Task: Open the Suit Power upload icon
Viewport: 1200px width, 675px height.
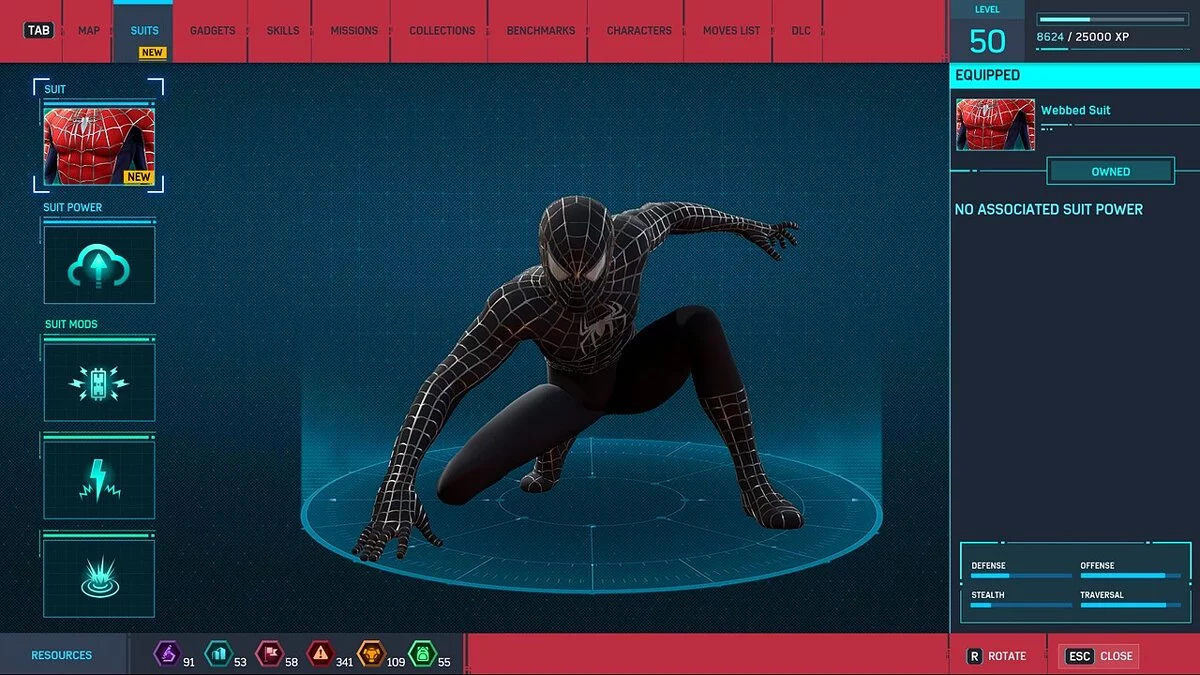Action: 98,263
